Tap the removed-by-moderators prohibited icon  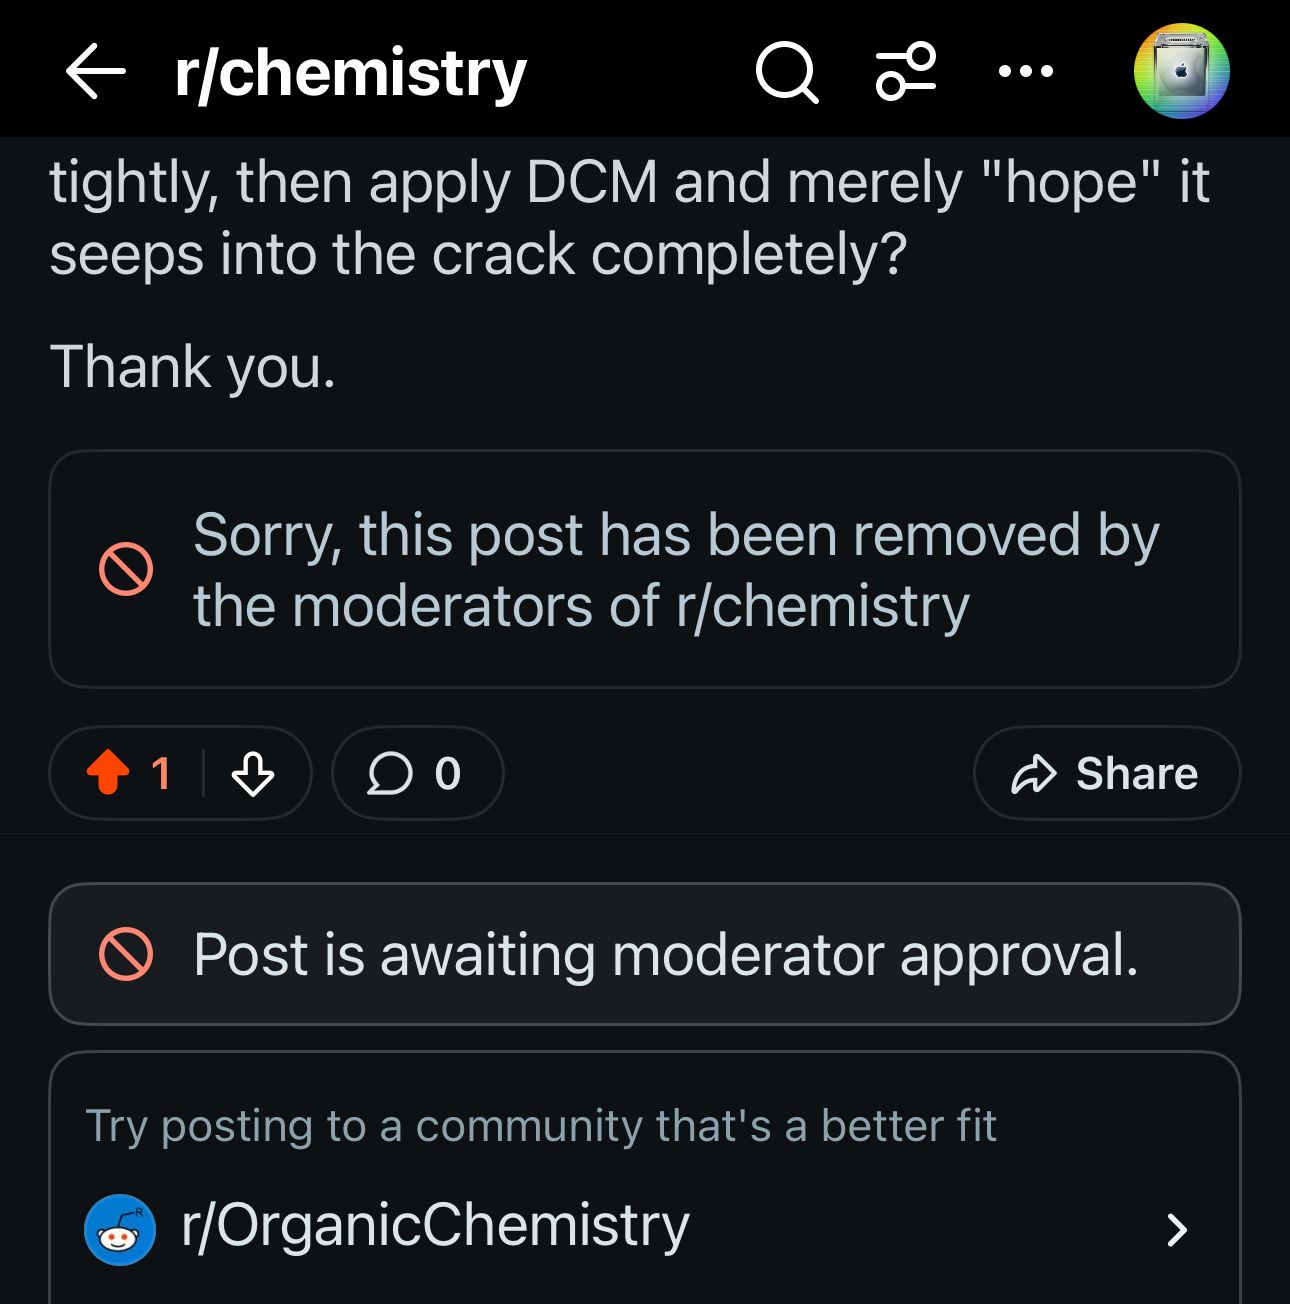(126, 570)
